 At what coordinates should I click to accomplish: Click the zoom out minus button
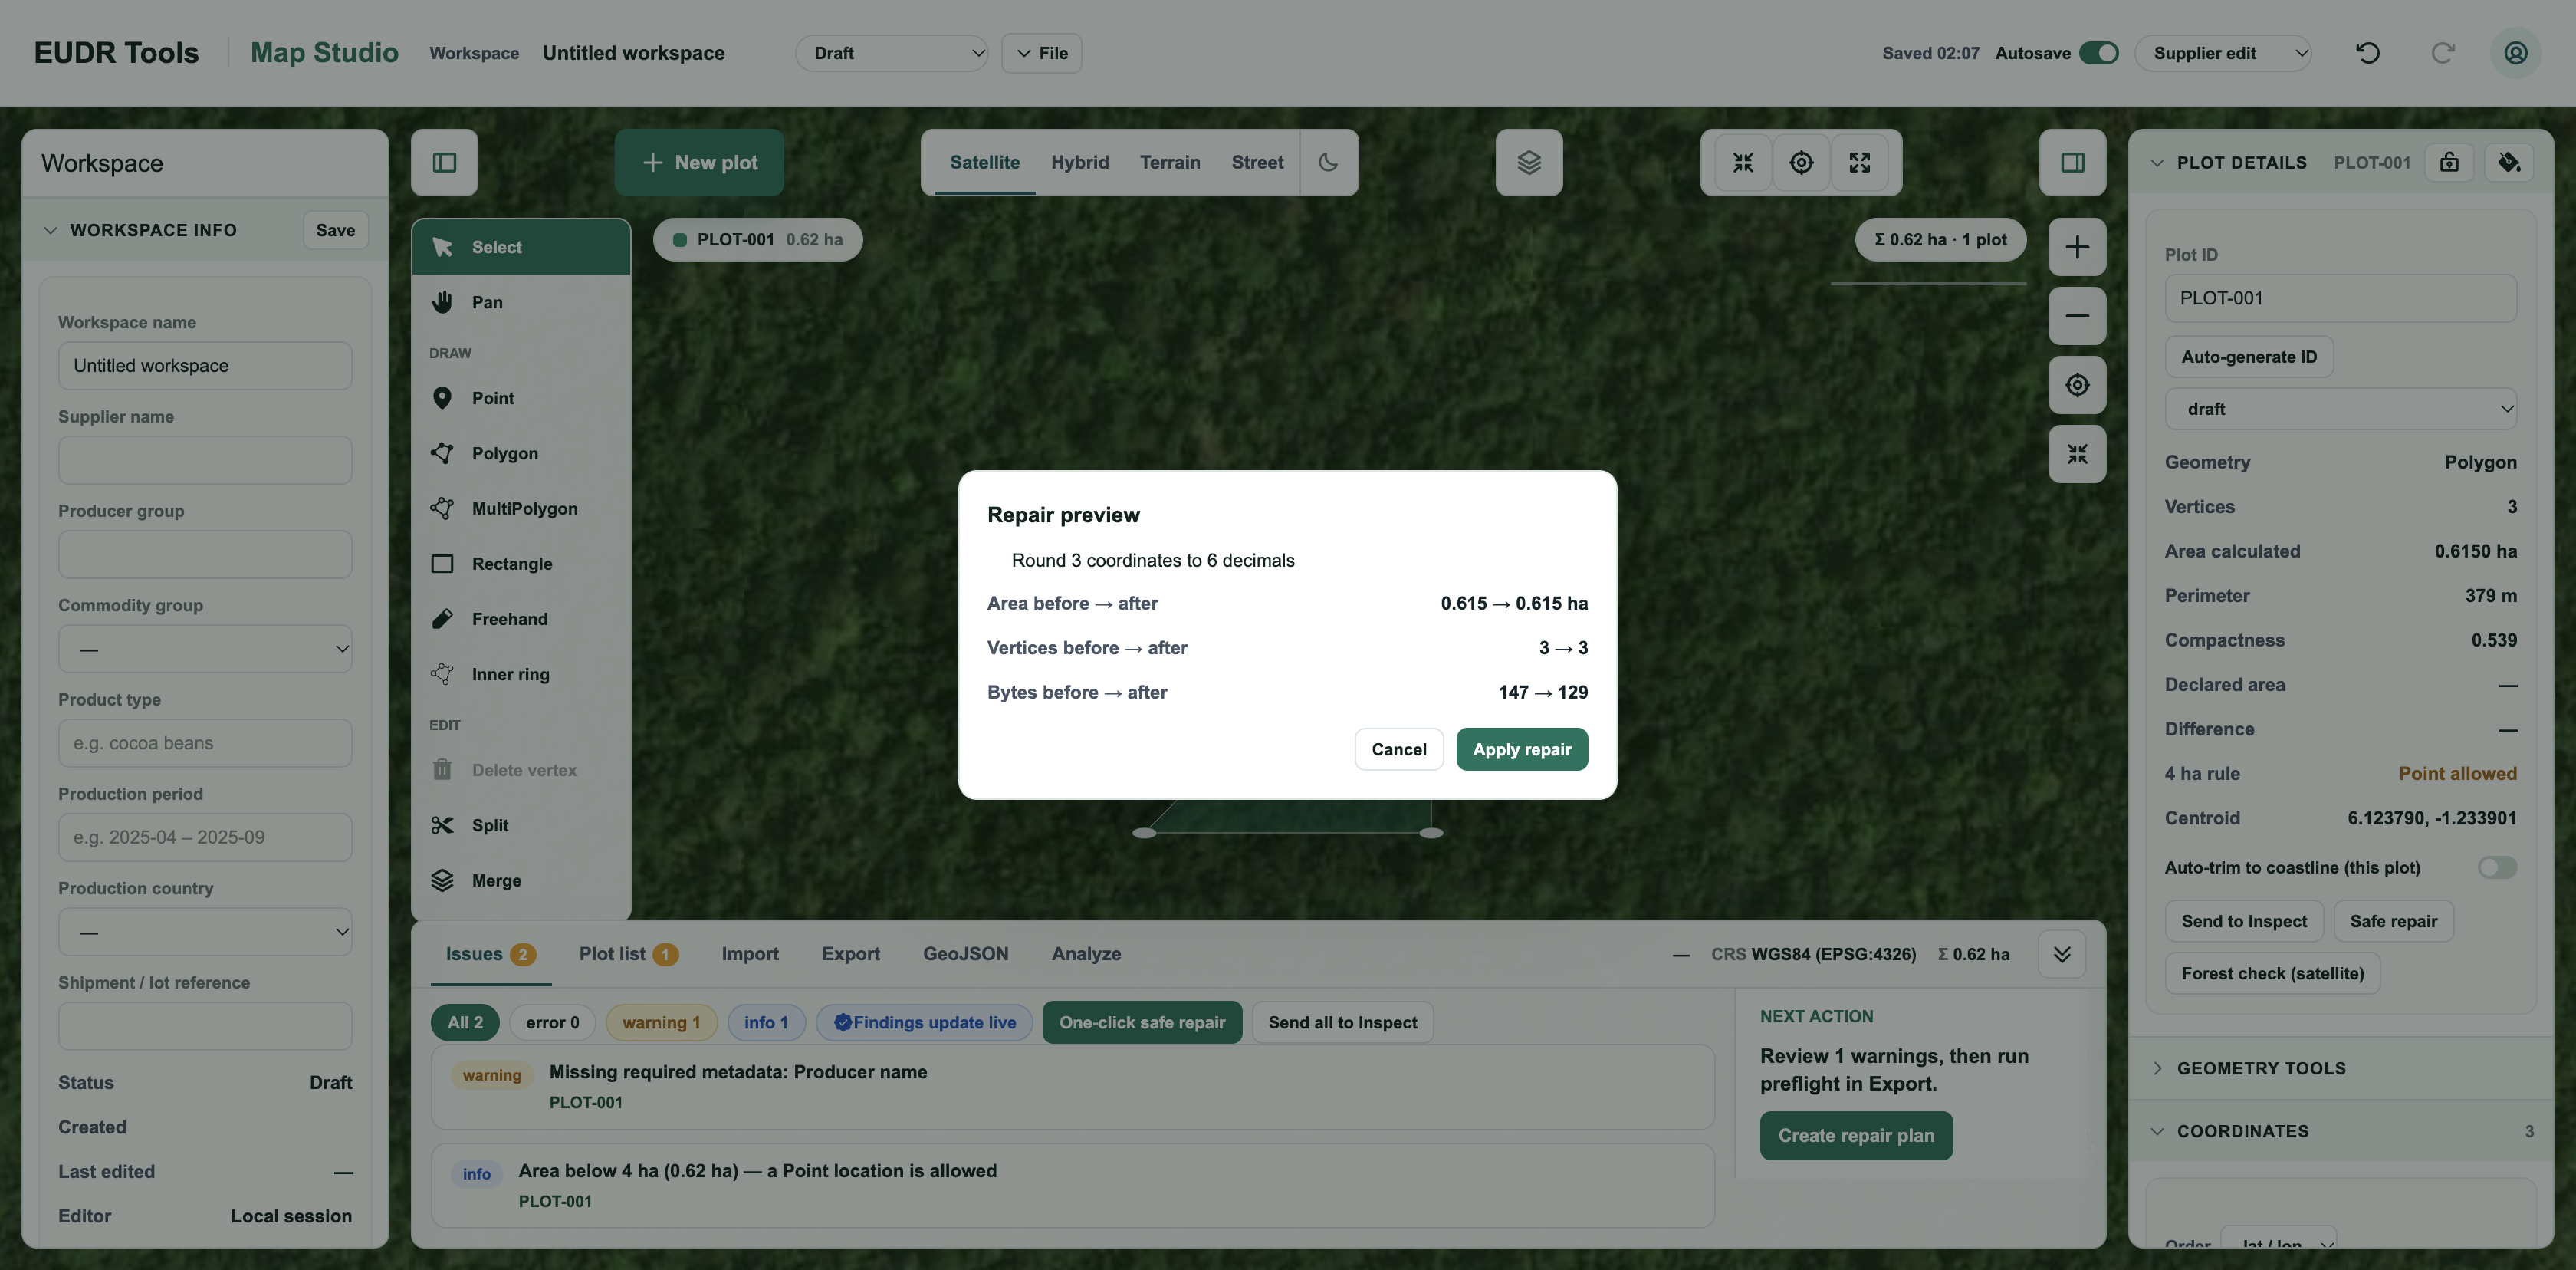coord(2077,316)
